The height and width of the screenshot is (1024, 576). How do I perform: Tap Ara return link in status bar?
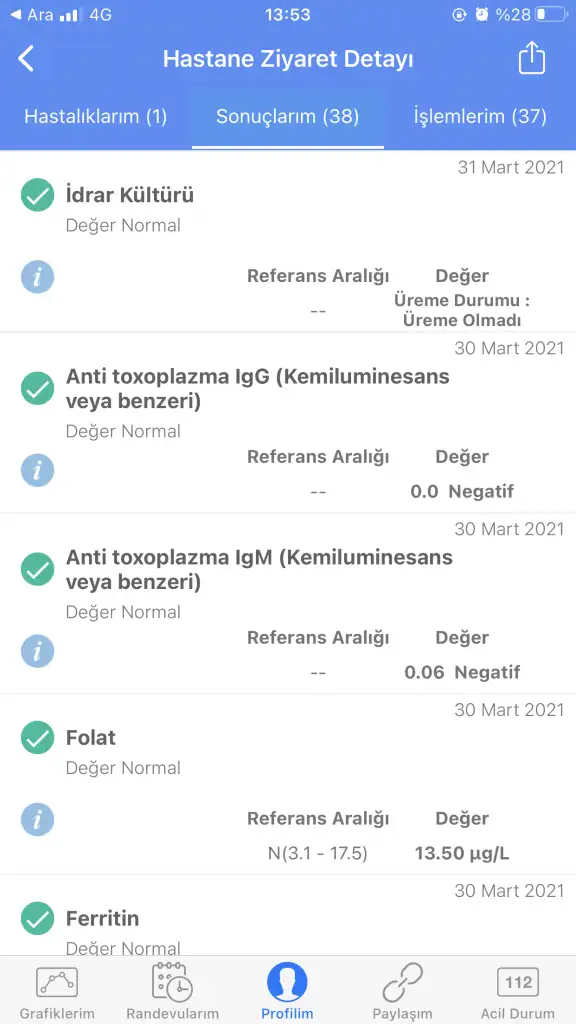pyautogui.click(x=33, y=14)
